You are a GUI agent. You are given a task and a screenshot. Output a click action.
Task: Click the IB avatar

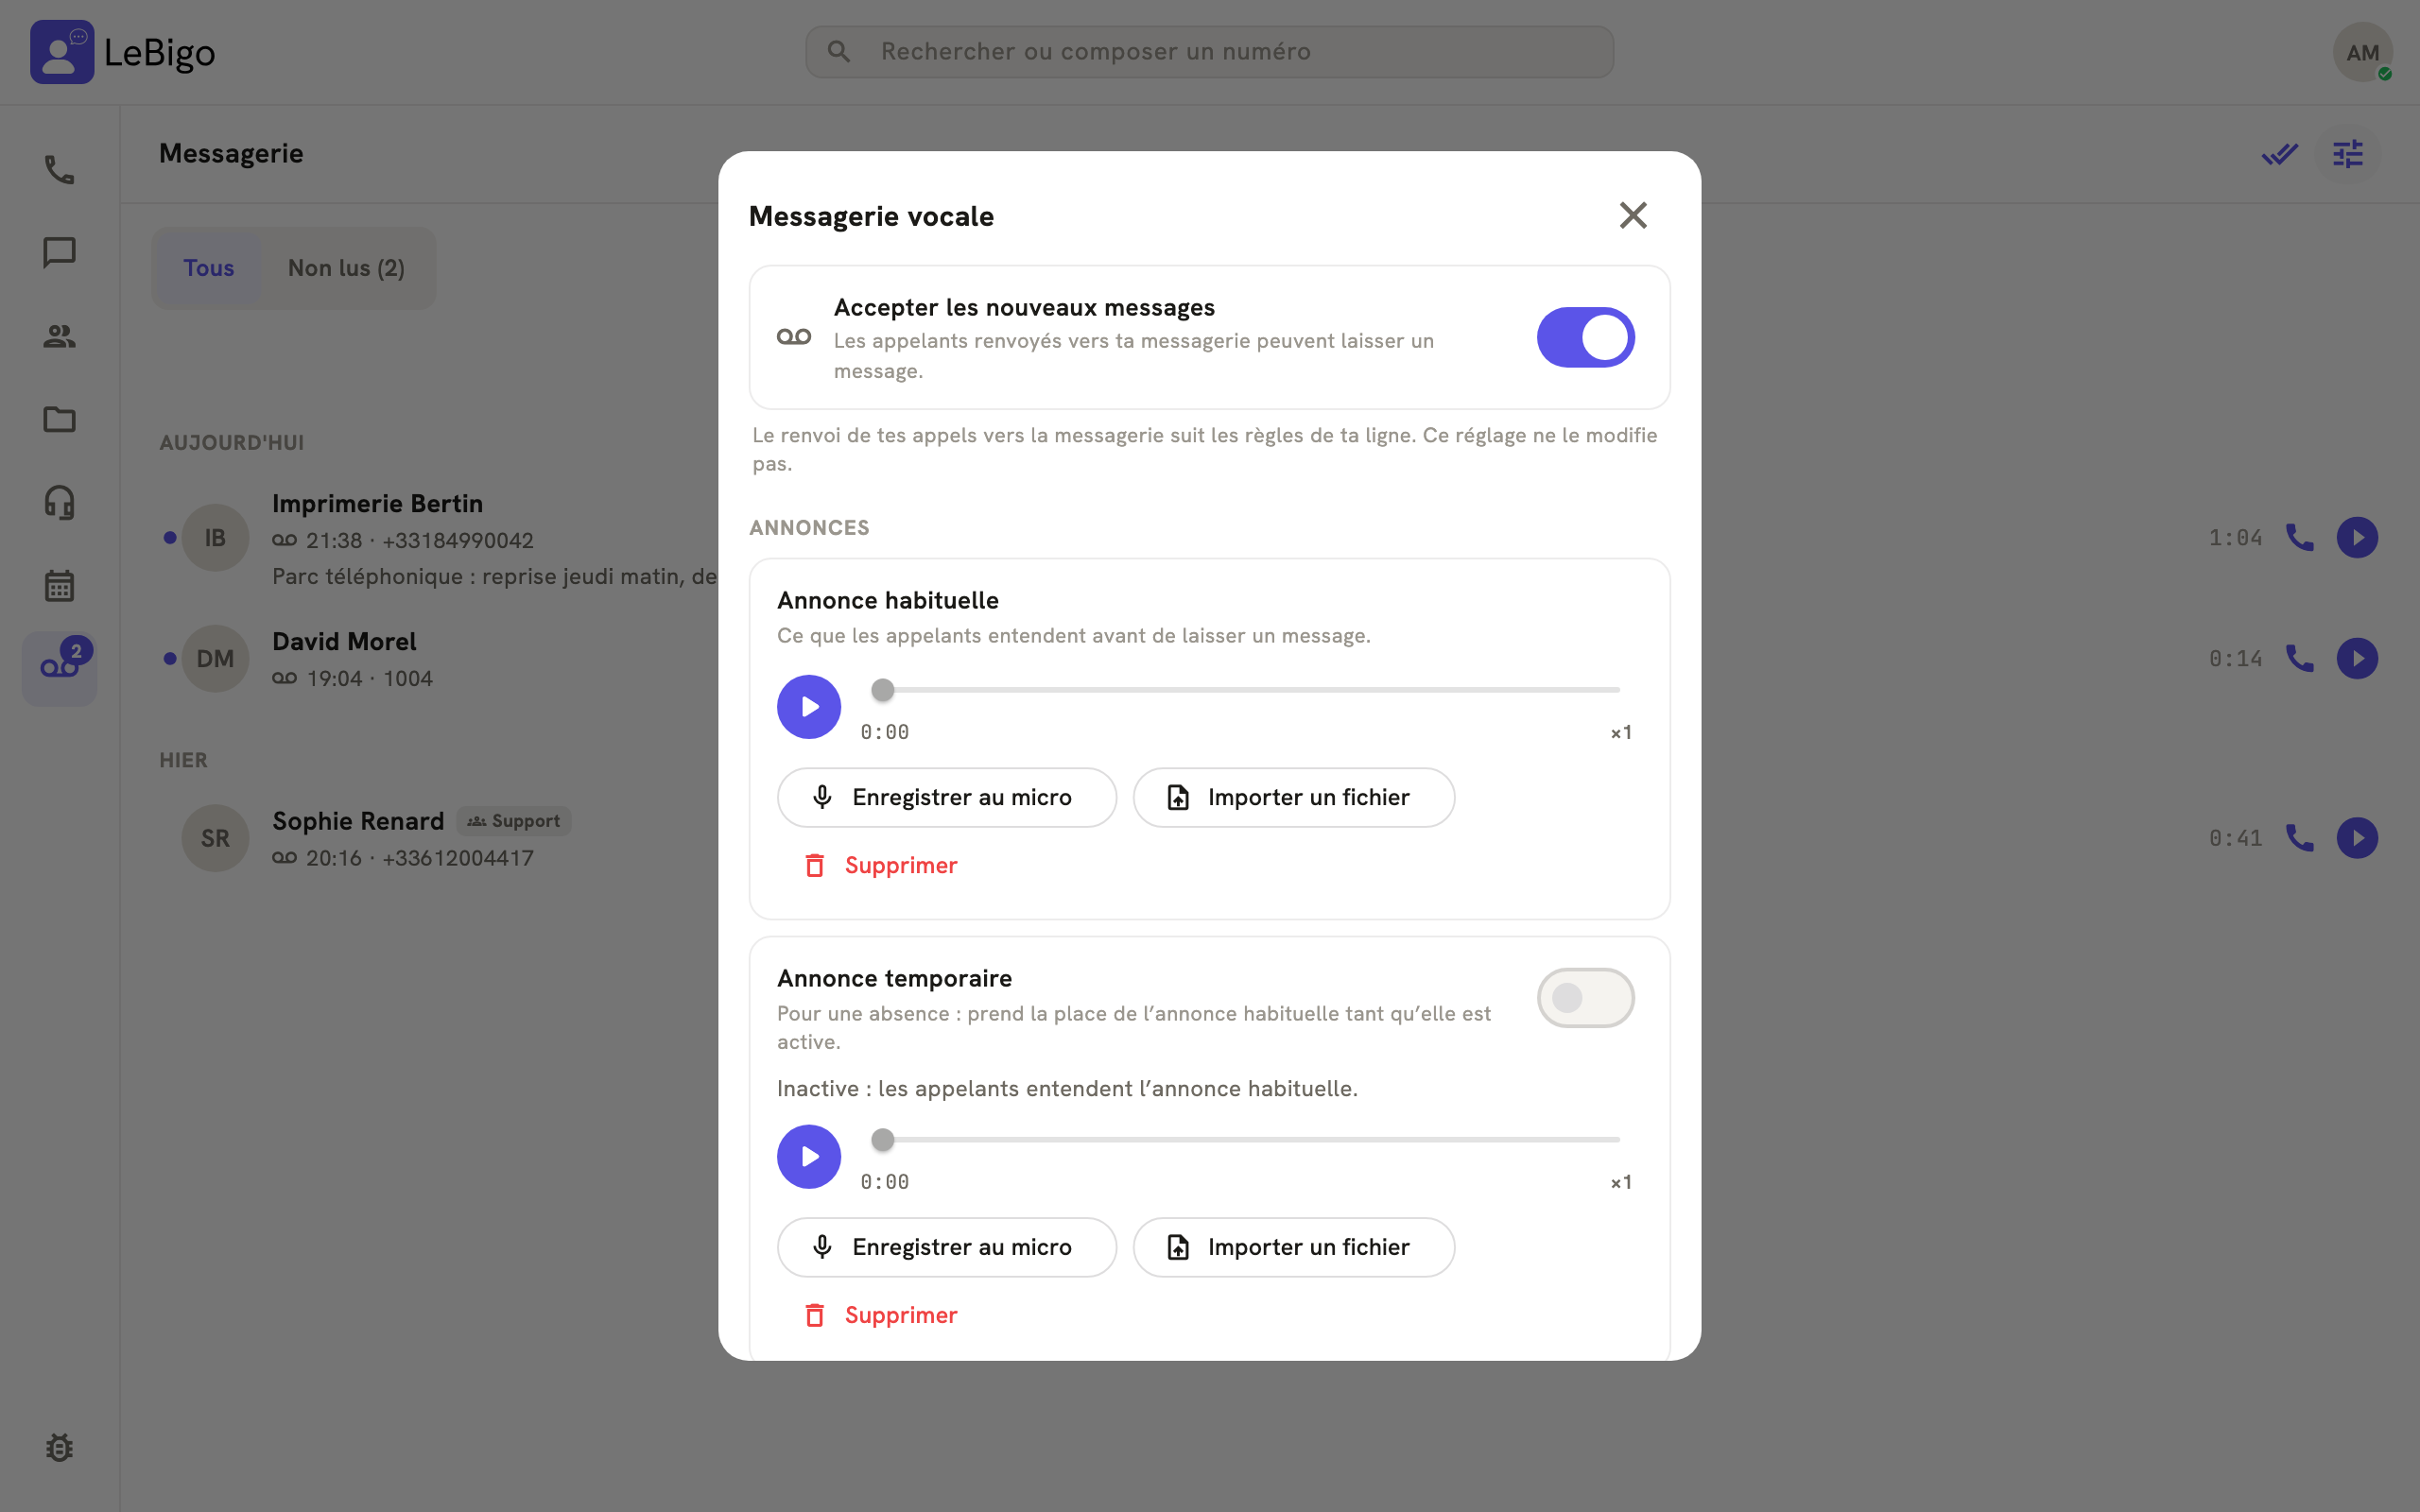coord(215,538)
